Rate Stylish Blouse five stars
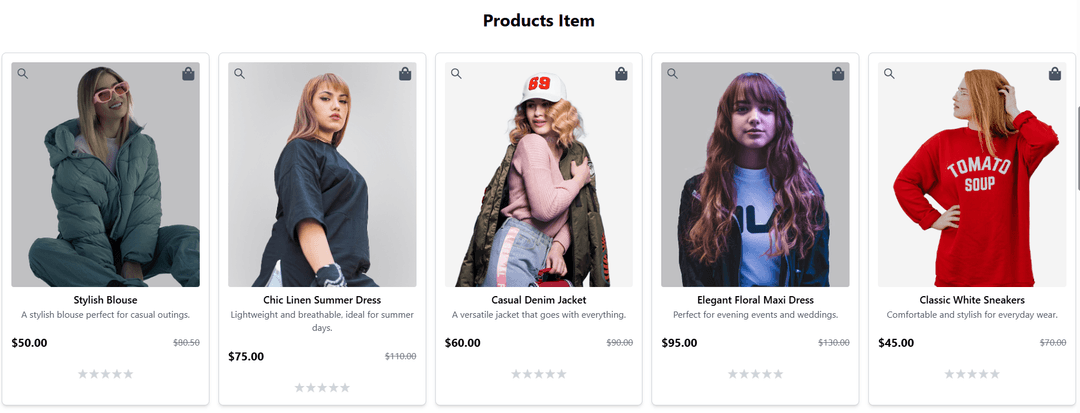This screenshot has height=413, width=1080. [128, 374]
